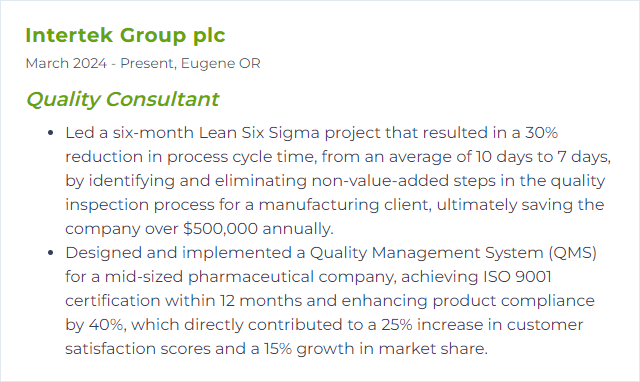Viewport: 640px width, 382px height.
Task: Click the Eugene OR location text
Action: coord(220,64)
